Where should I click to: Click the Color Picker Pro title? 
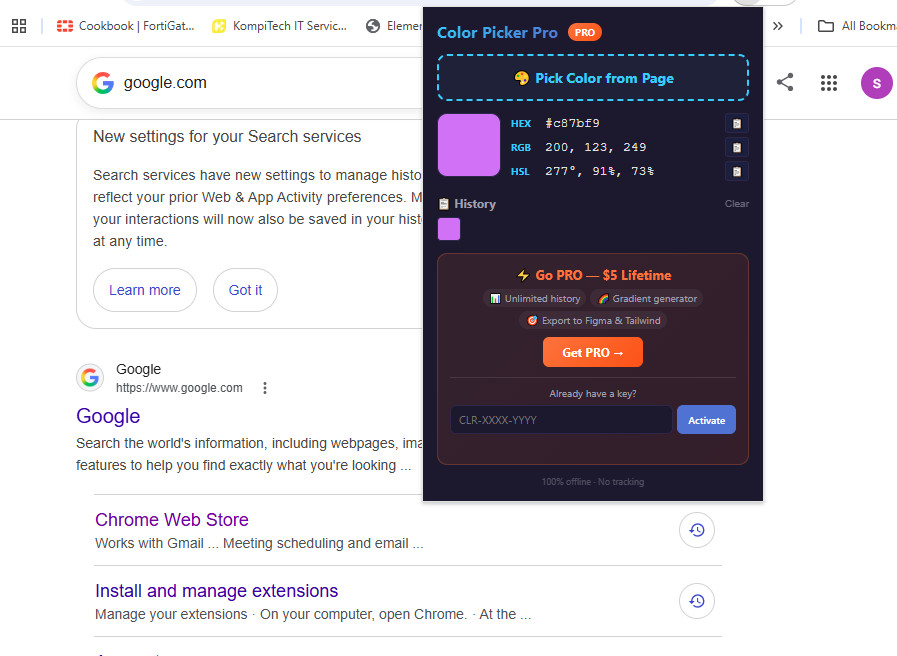497,33
